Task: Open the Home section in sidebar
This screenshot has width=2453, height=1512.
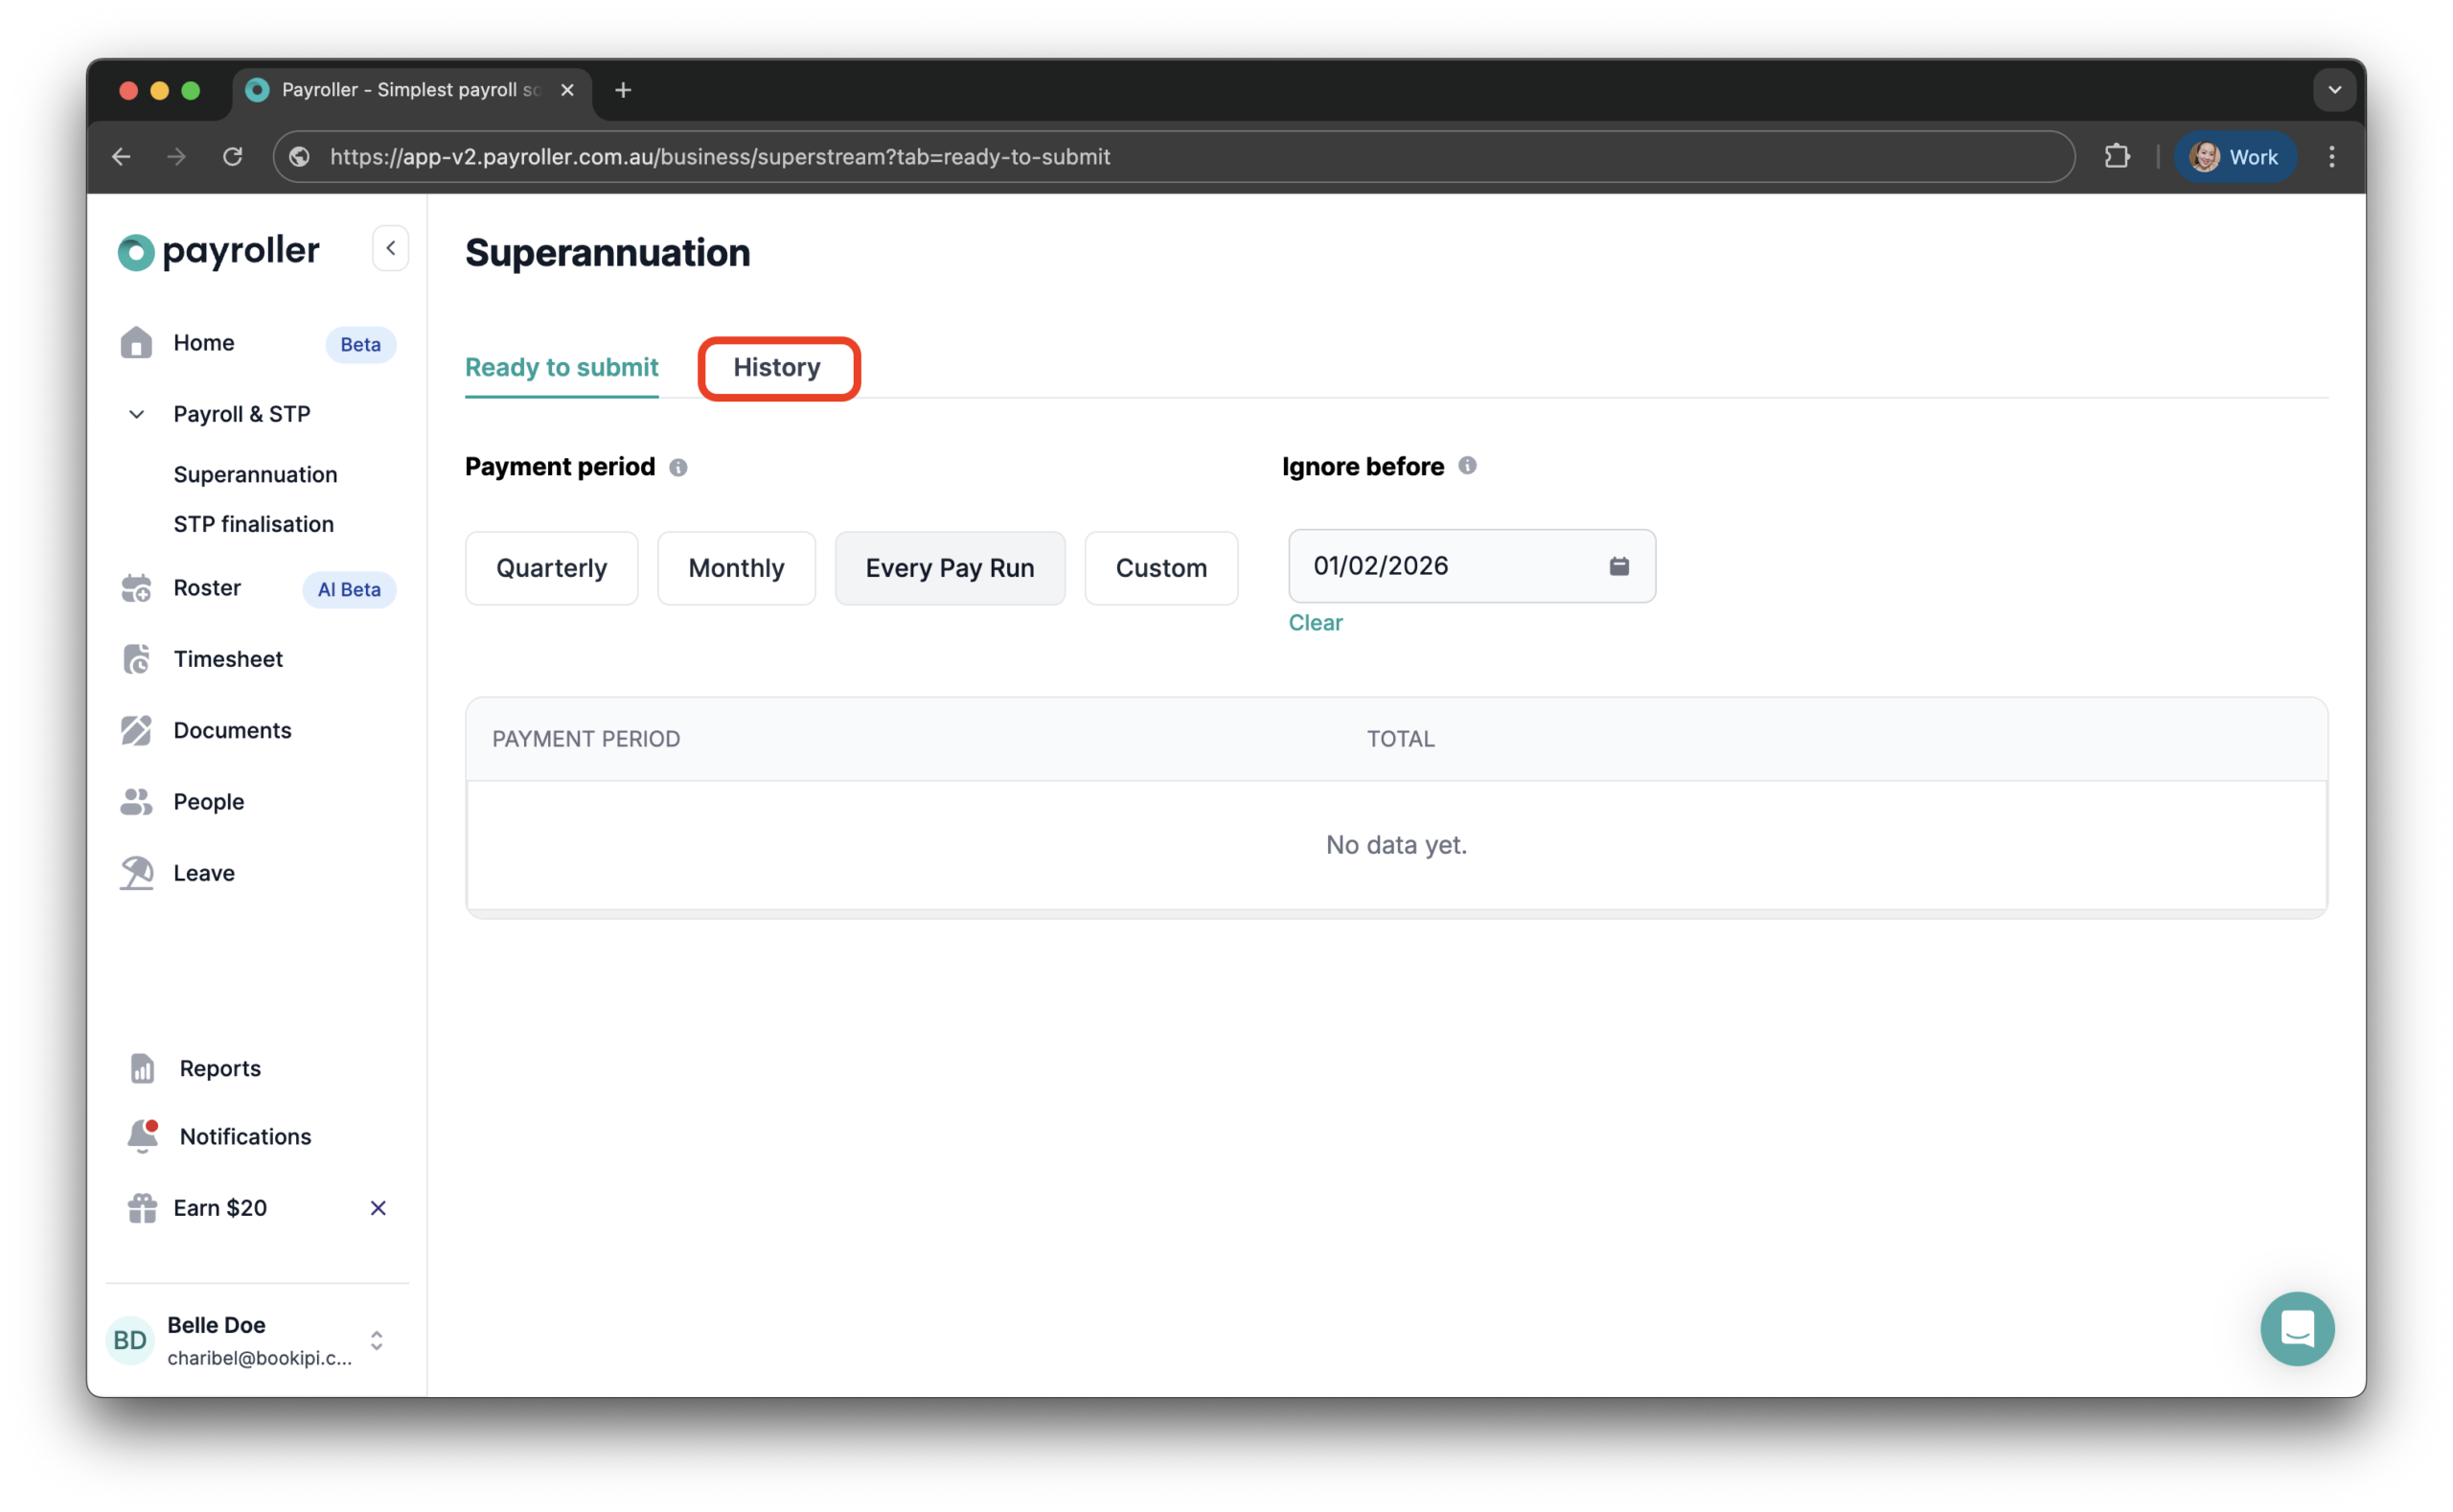Action: (203, 342)
